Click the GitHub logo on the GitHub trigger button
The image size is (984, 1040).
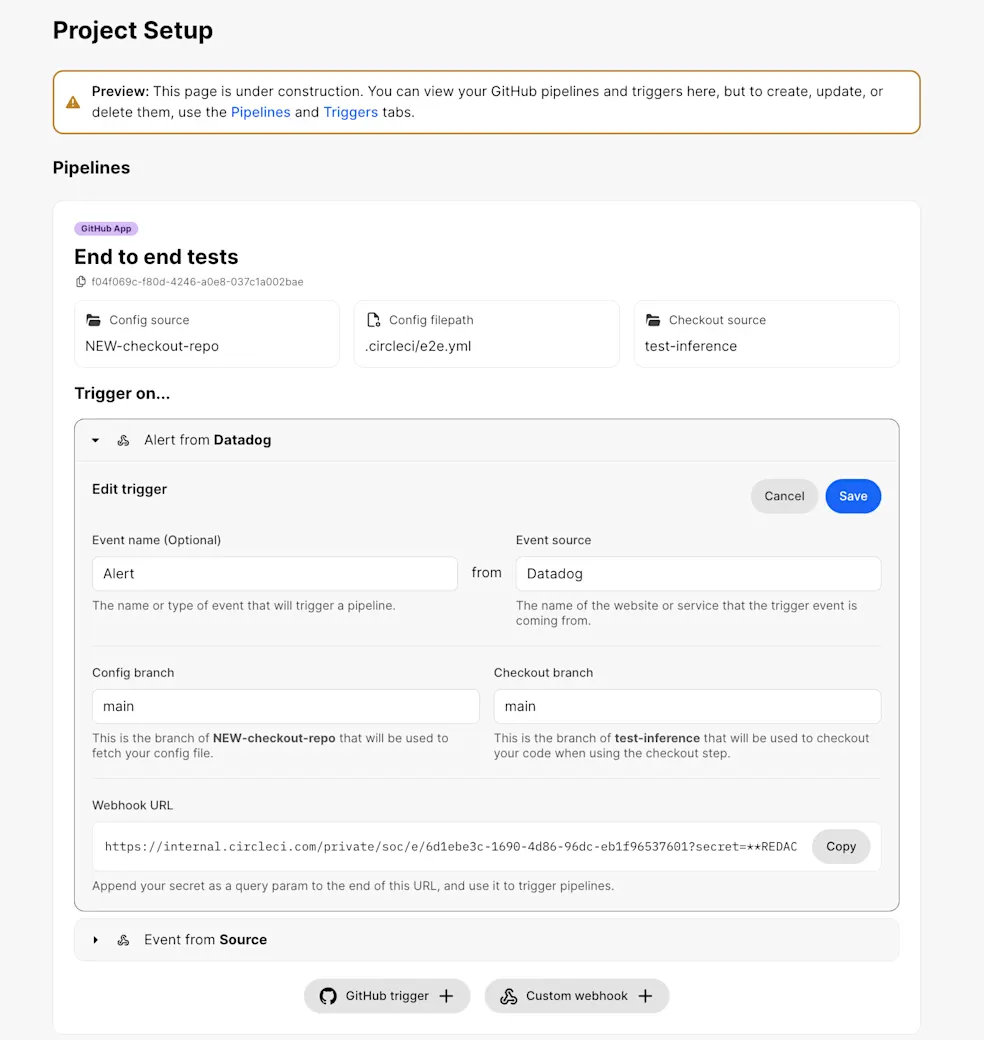click(x=329, y=995)
